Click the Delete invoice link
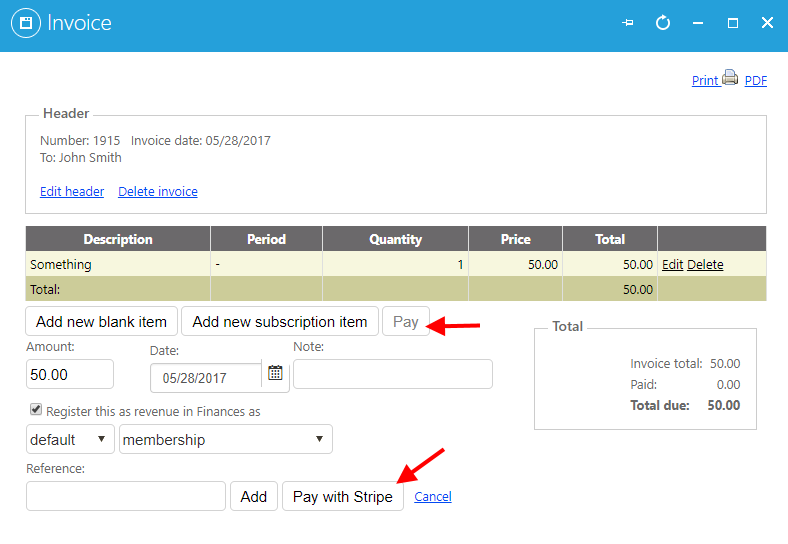788x544 pixels. click(x=158, y=192)
